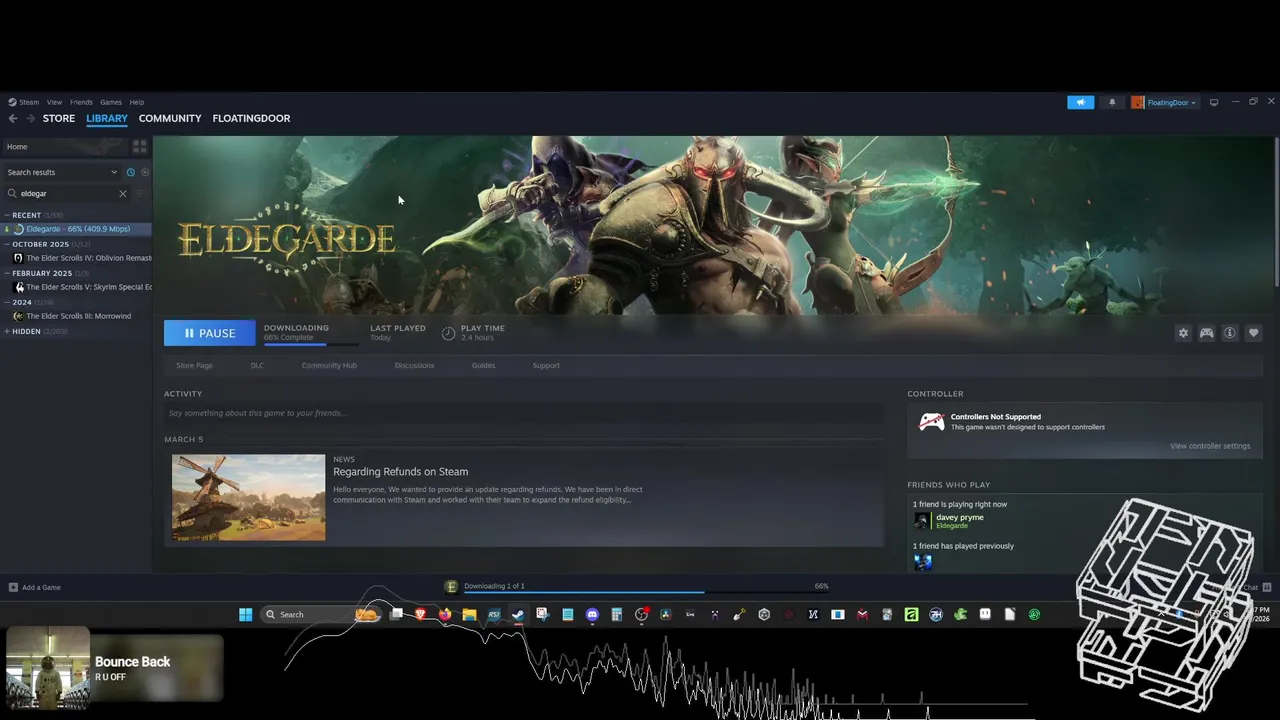Go to the STORE tab
This screenshot has height=720, width=1280.
coord(59,118)
